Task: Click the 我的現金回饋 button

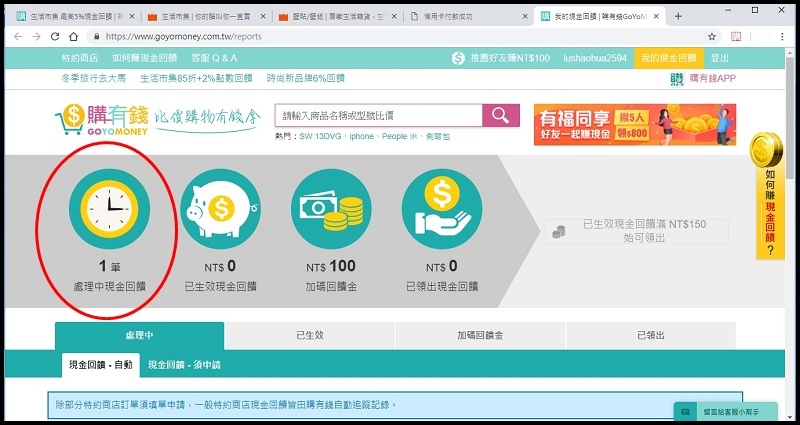Action: [x=668, y=58]
